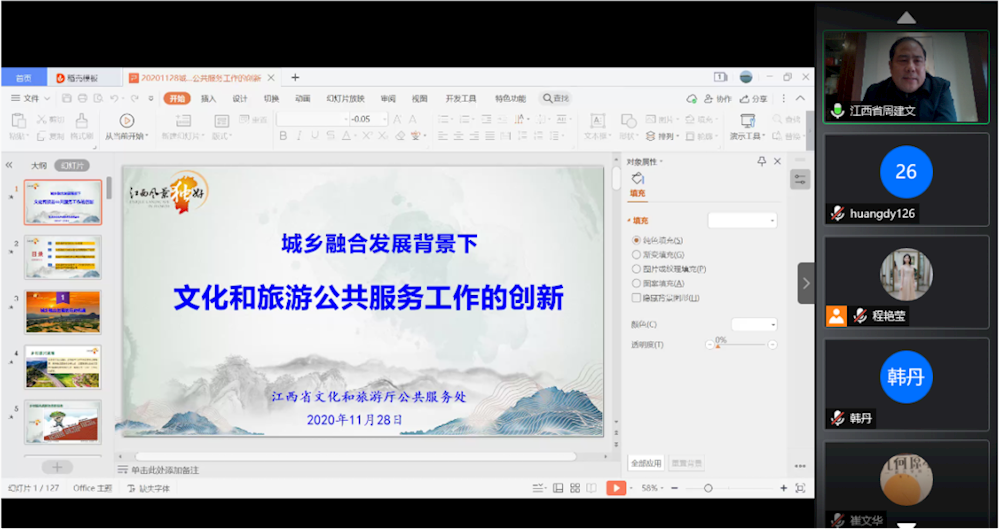Click the 文本框 text box icon

(596, 120)
